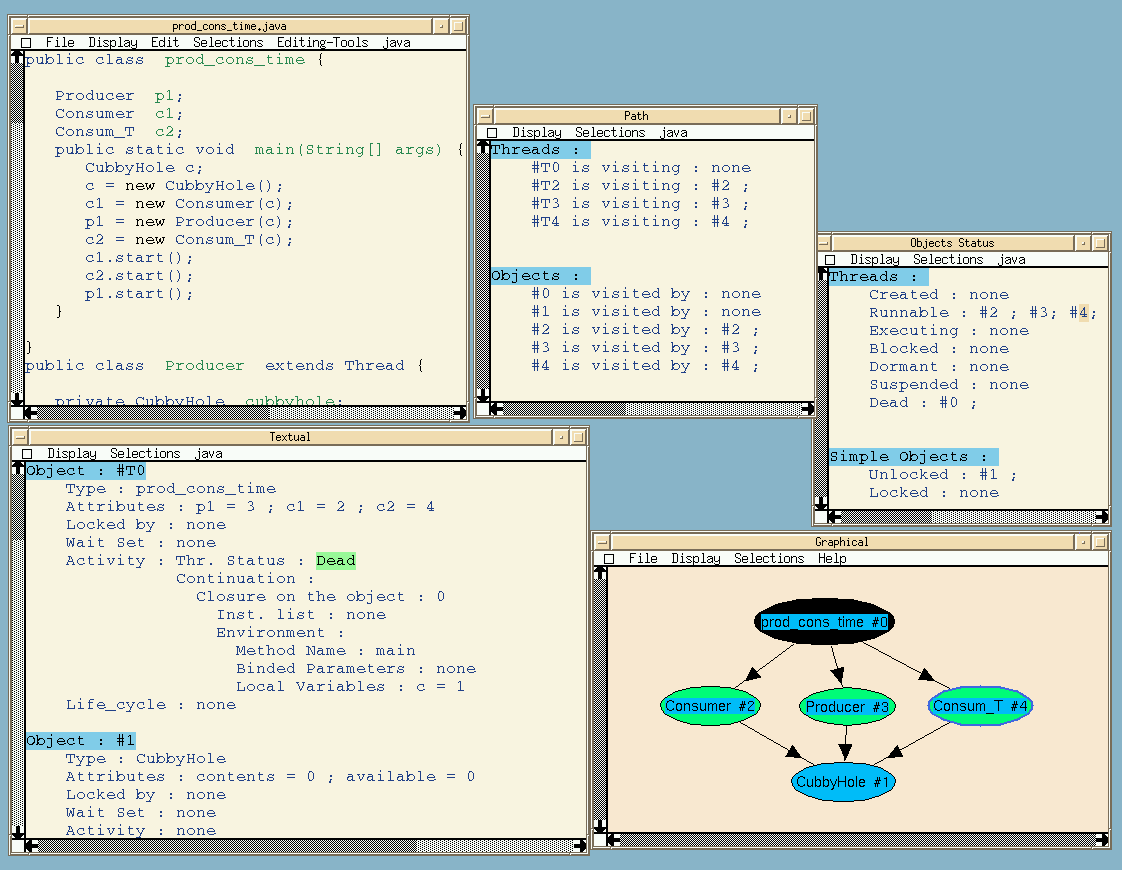Screen dimensions: 1122x870
Task: Click the Objects header in Path window
Action: click(x=540, y=275)
